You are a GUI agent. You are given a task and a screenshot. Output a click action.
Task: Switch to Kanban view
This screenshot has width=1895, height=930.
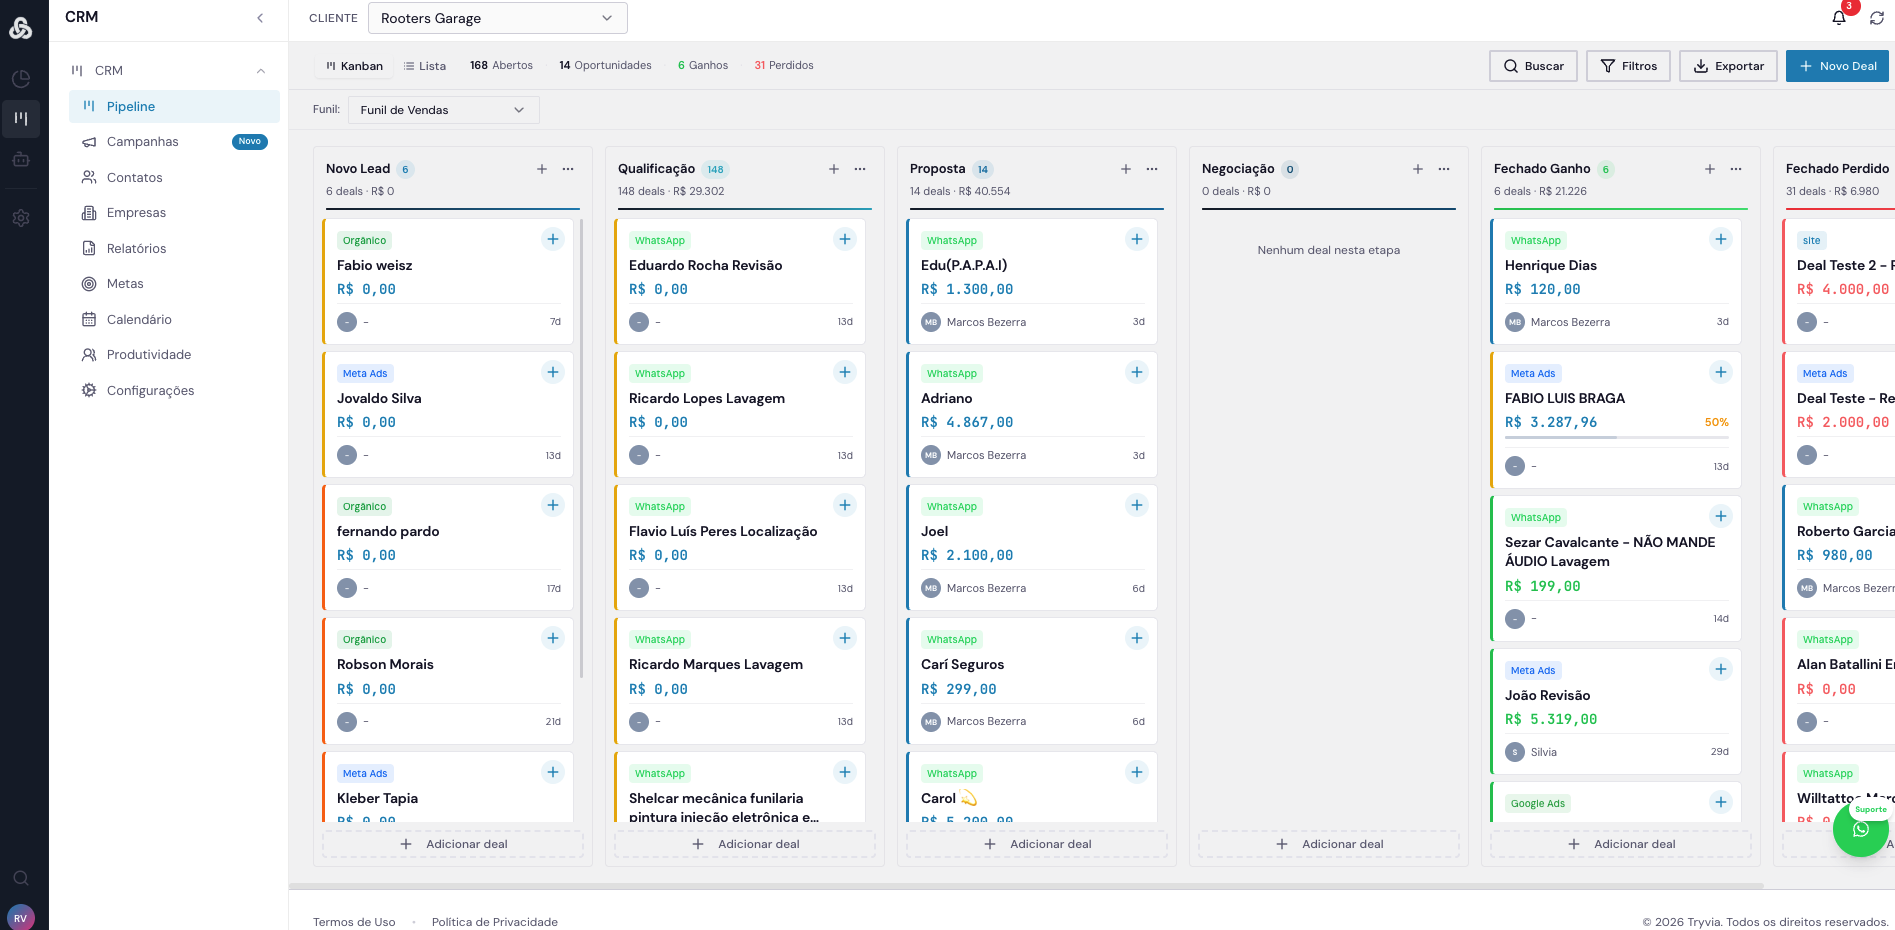coord(354,66)
